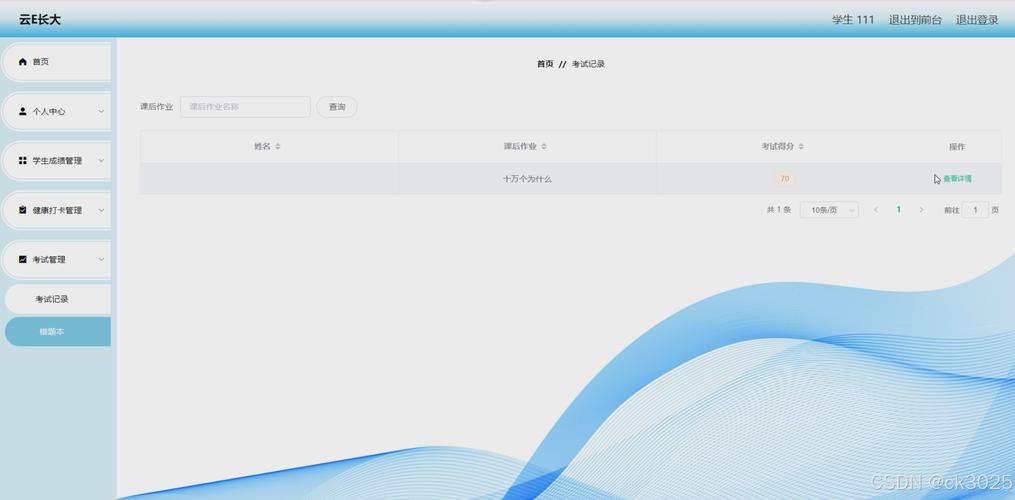Click the person icon beside 个人中心
This screenshot has width=1015, height=500.
pyautogui.click(x=23, y=111)
